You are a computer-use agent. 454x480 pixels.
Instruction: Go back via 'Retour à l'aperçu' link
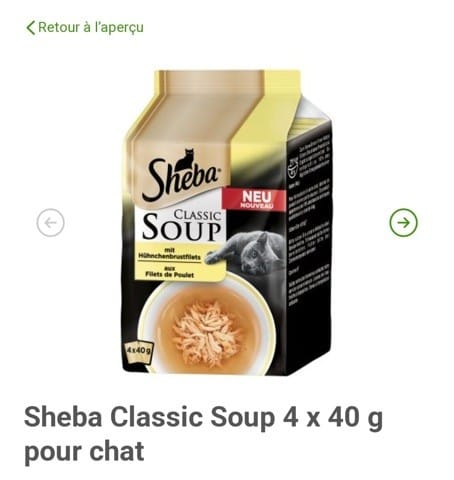85,28
